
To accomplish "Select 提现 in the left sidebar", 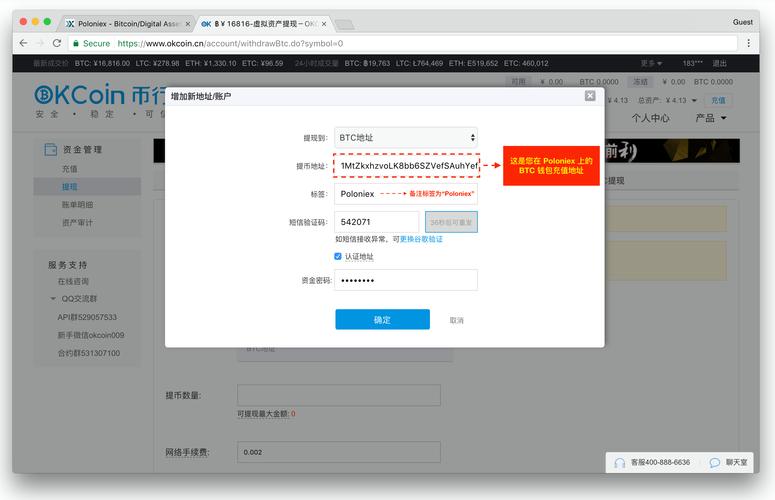I will [x=70, y=187].
